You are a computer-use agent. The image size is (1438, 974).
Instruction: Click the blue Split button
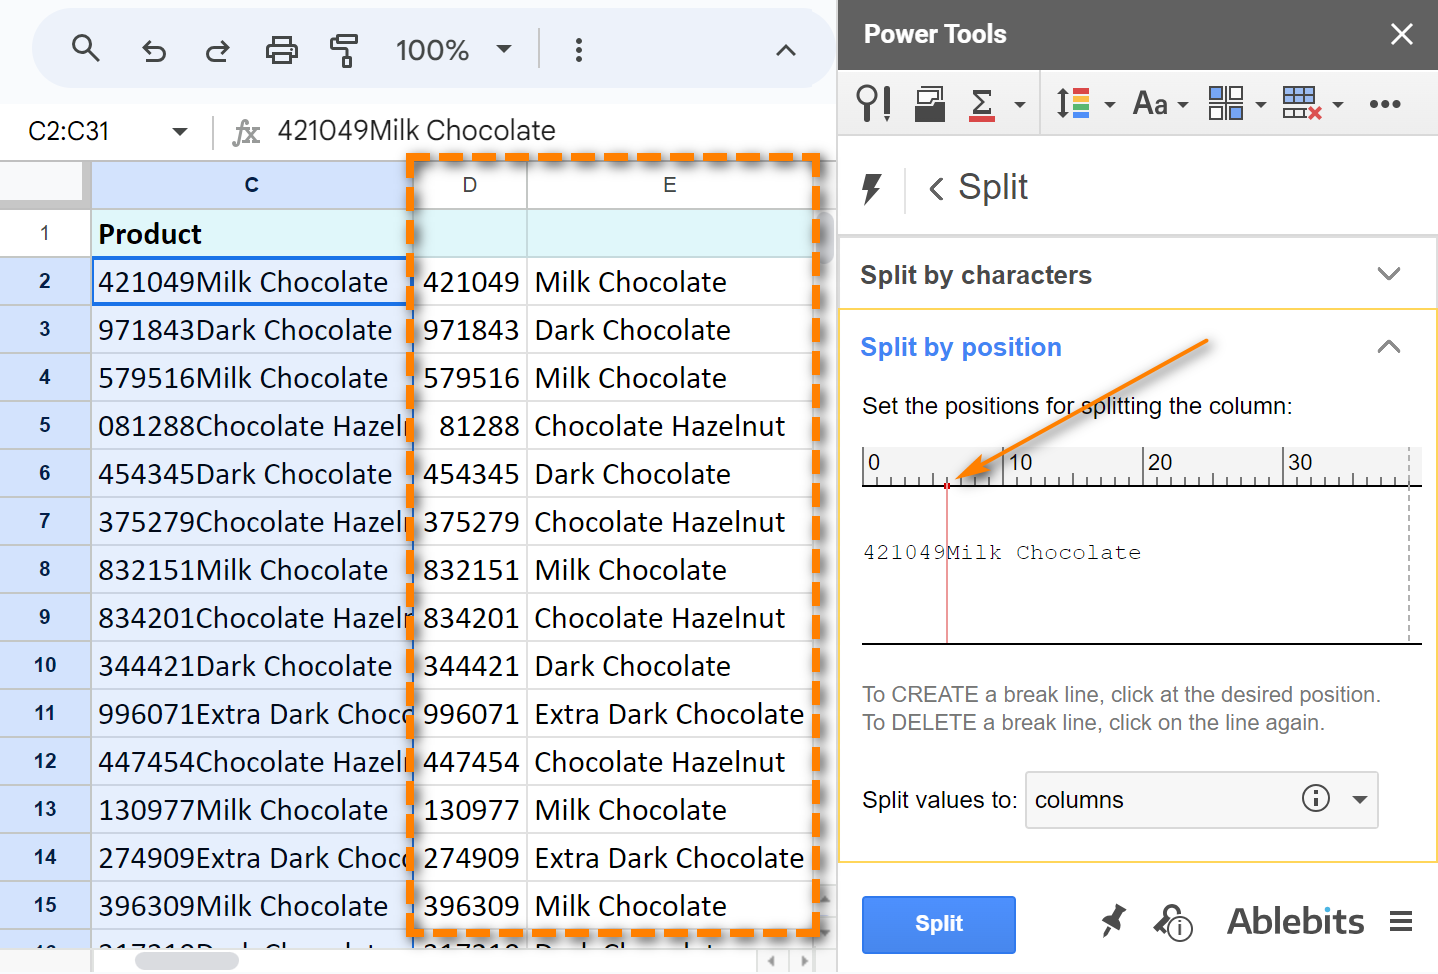coord(938,924)
